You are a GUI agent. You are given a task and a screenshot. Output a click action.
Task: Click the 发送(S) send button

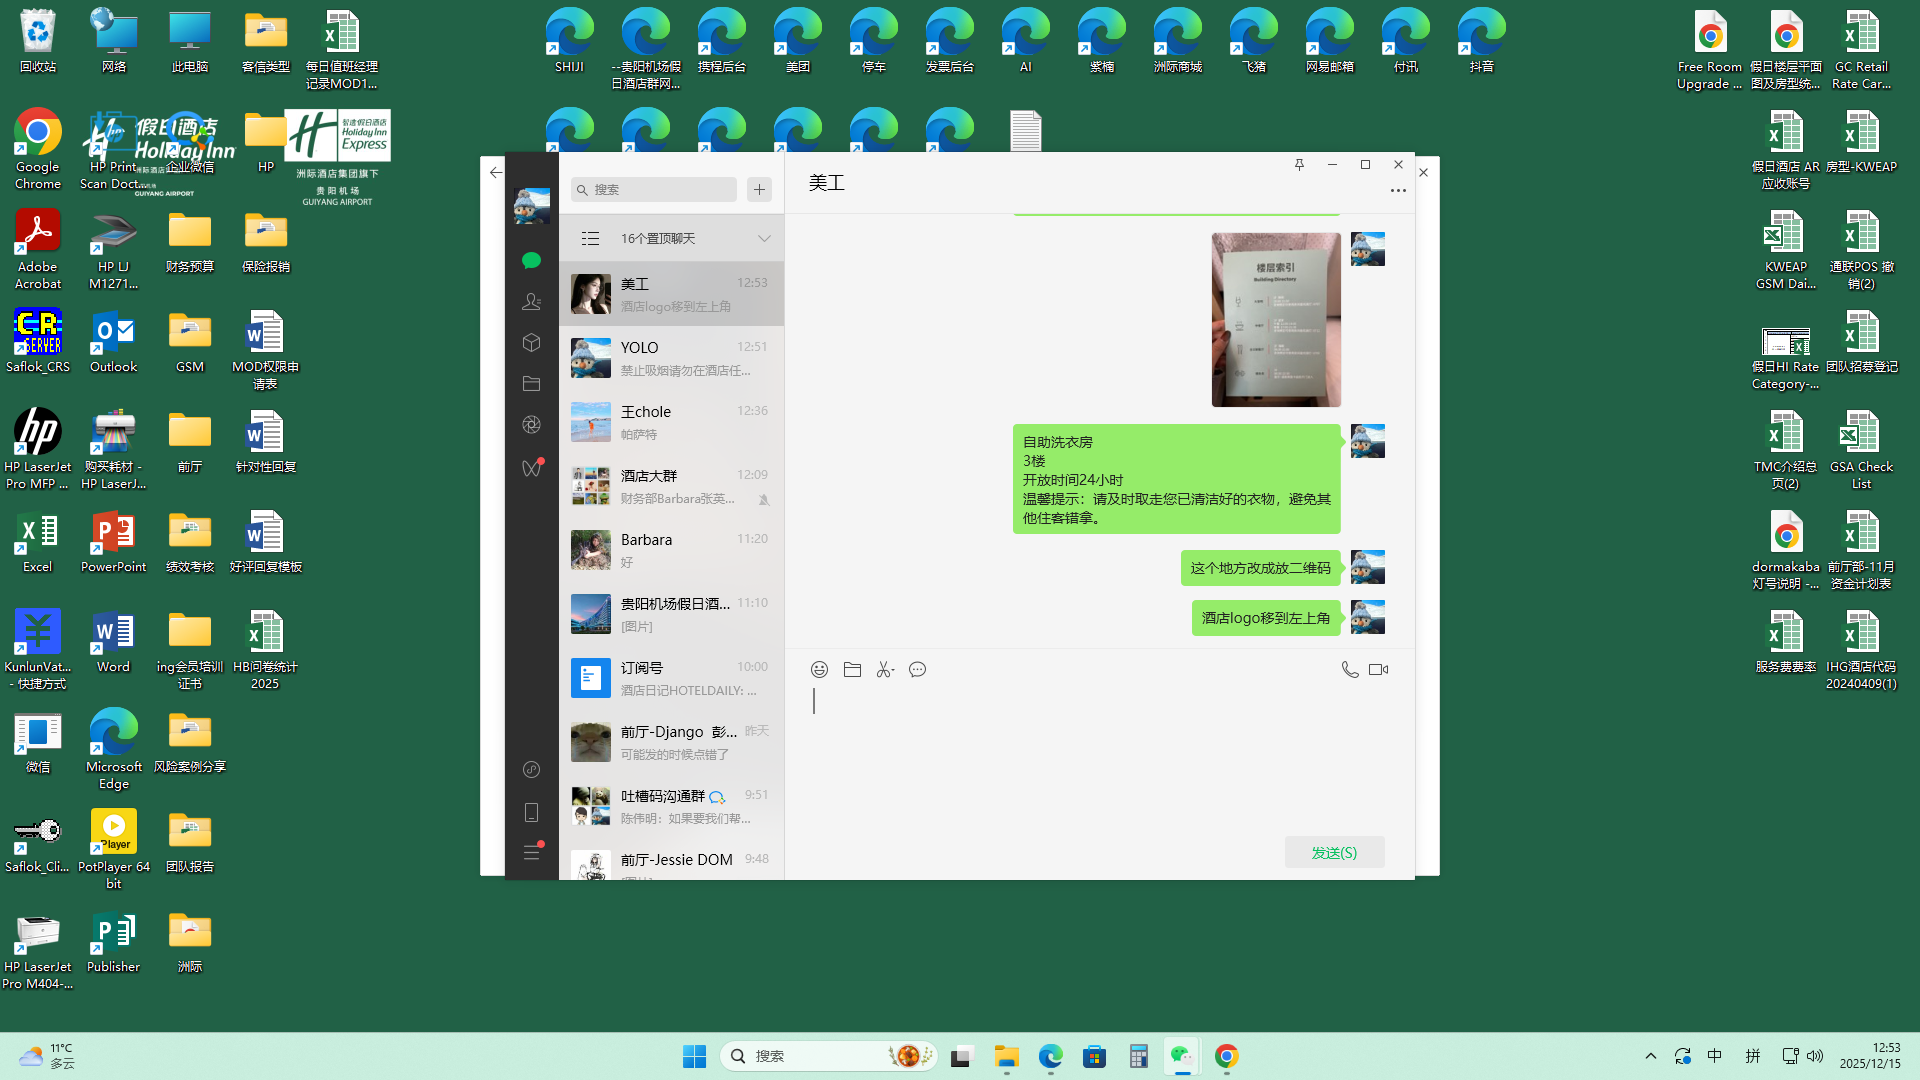[x=1334, y=853]
